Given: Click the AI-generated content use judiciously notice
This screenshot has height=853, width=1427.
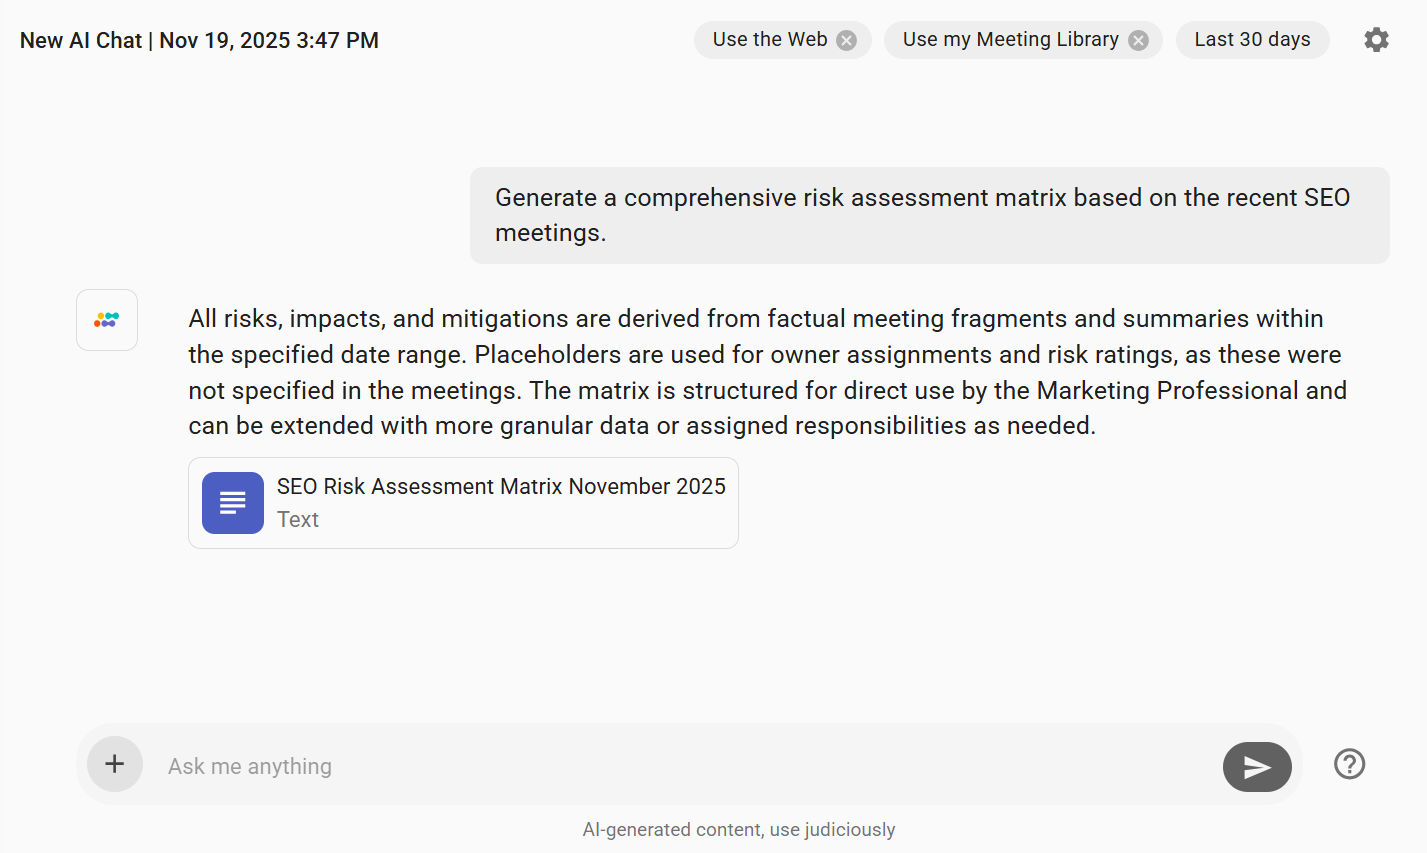Looking at the screenshot, I should (x=739, y=829).
